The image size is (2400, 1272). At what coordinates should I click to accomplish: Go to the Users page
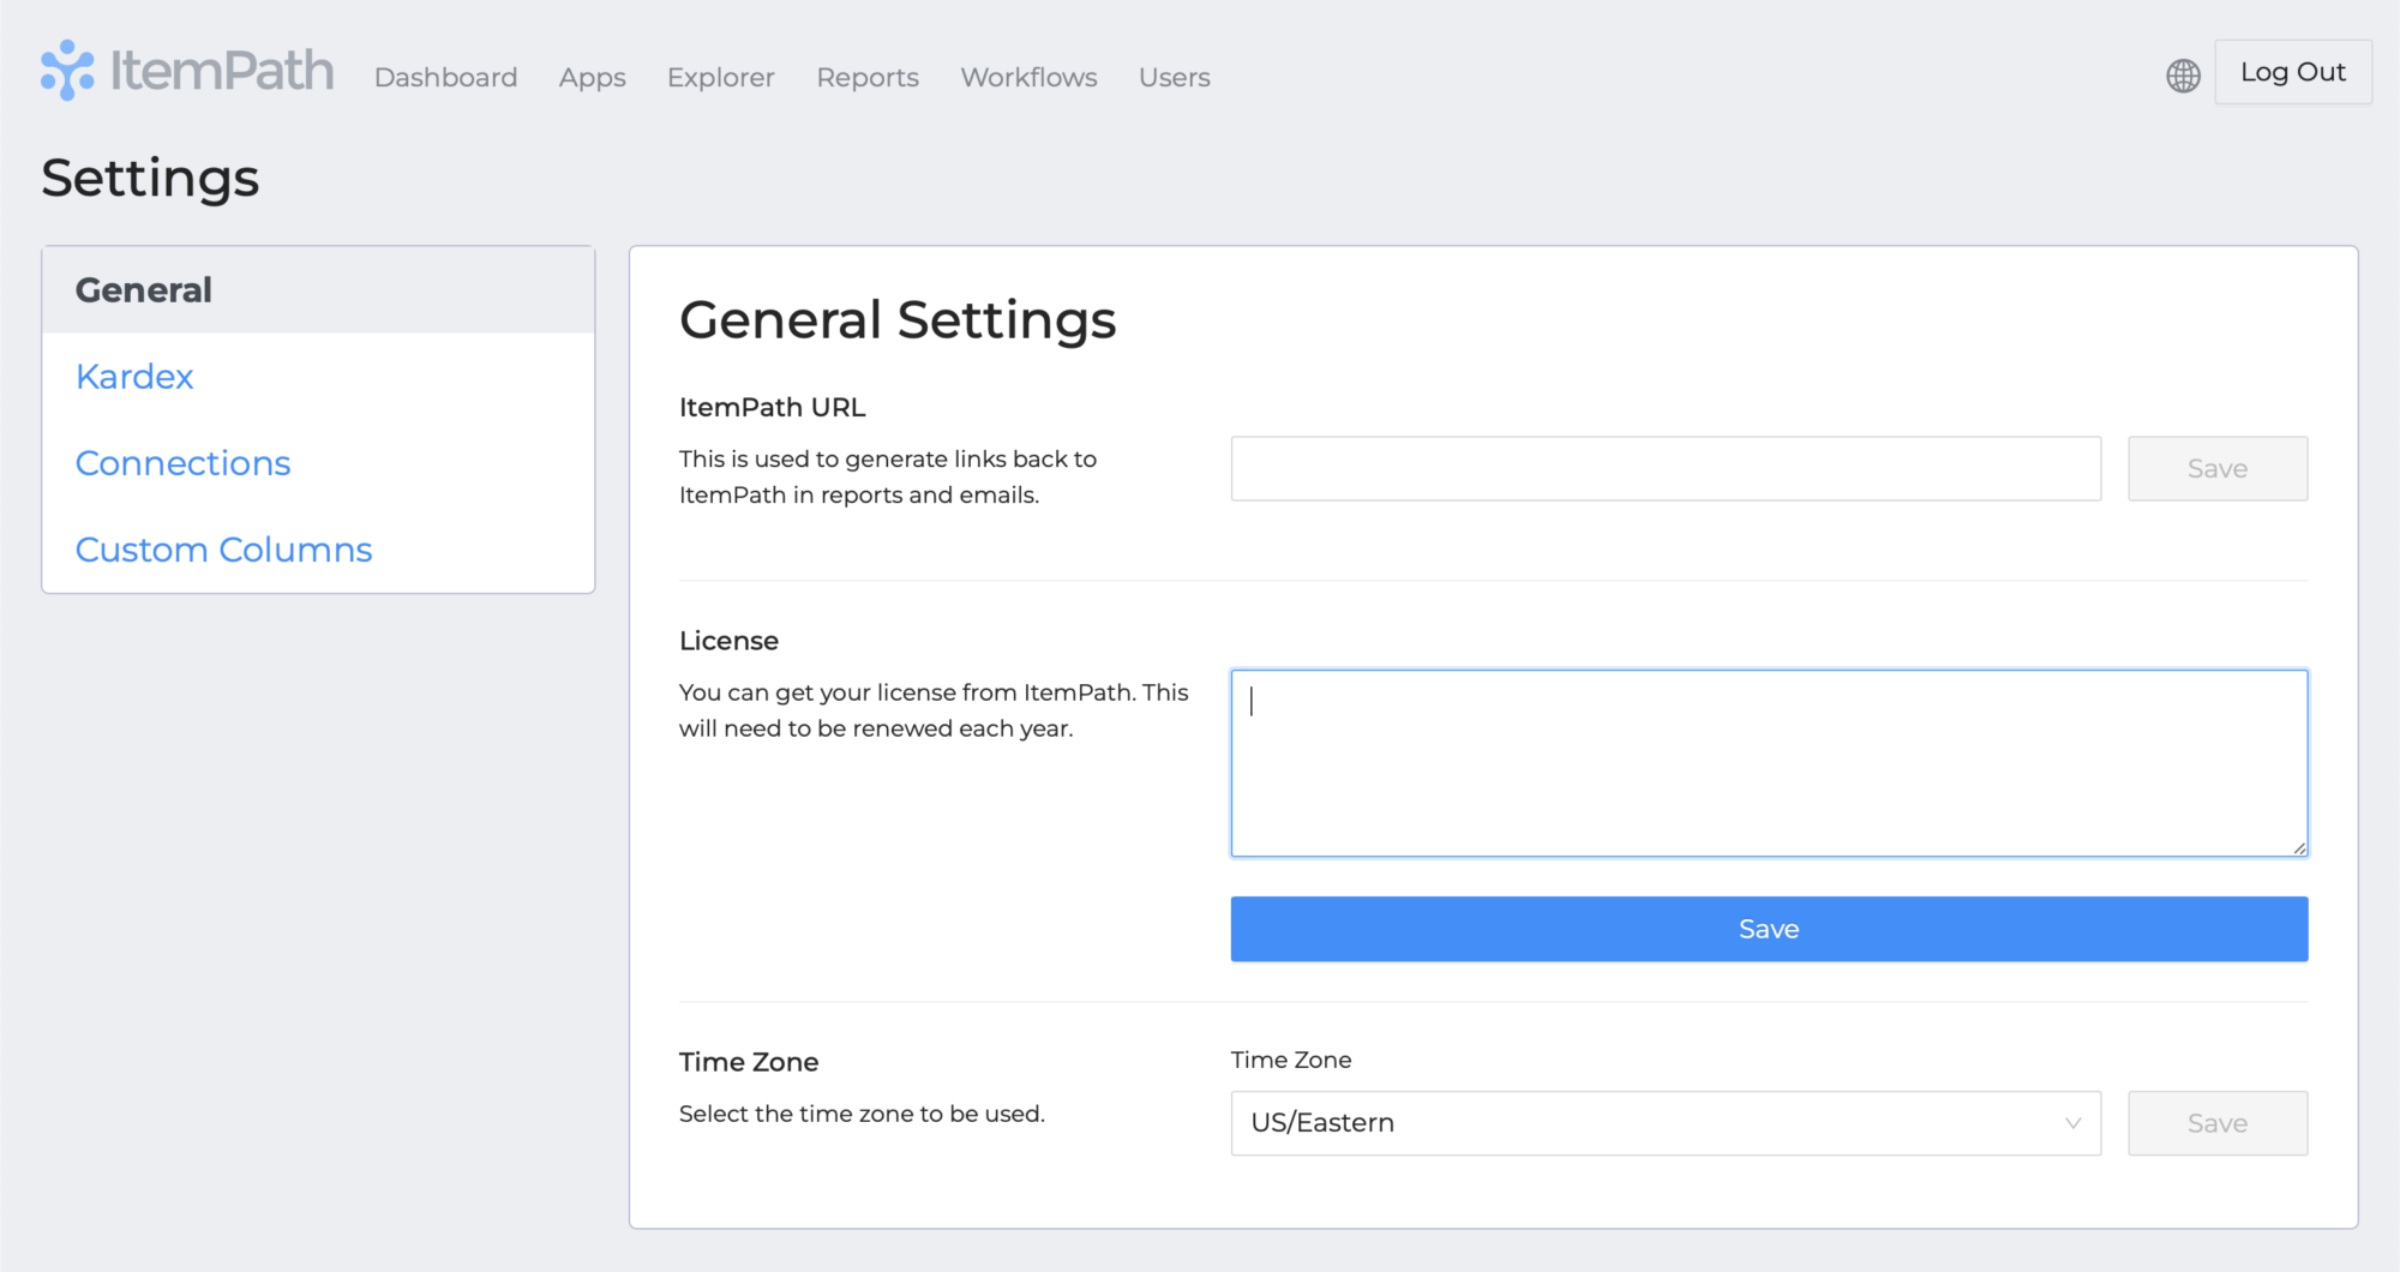(1174, 77)
